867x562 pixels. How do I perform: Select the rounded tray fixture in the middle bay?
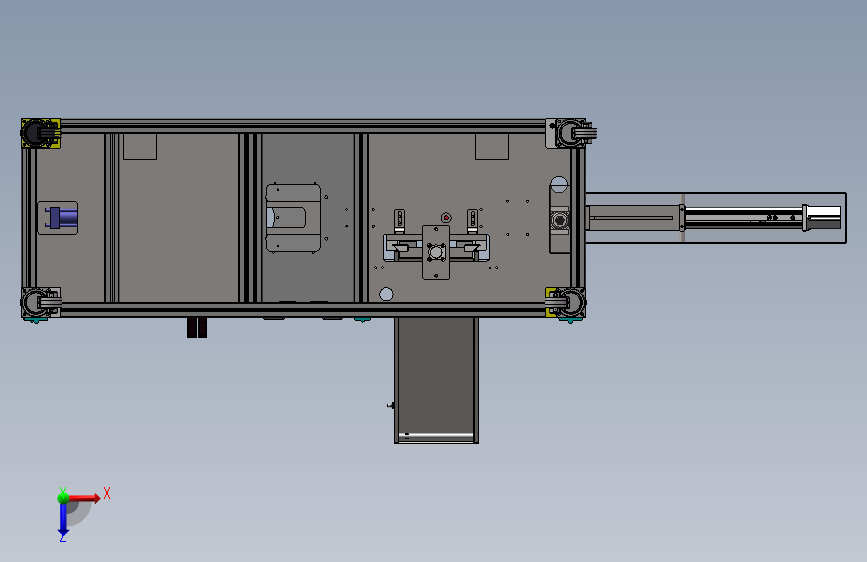coord(293,218)
